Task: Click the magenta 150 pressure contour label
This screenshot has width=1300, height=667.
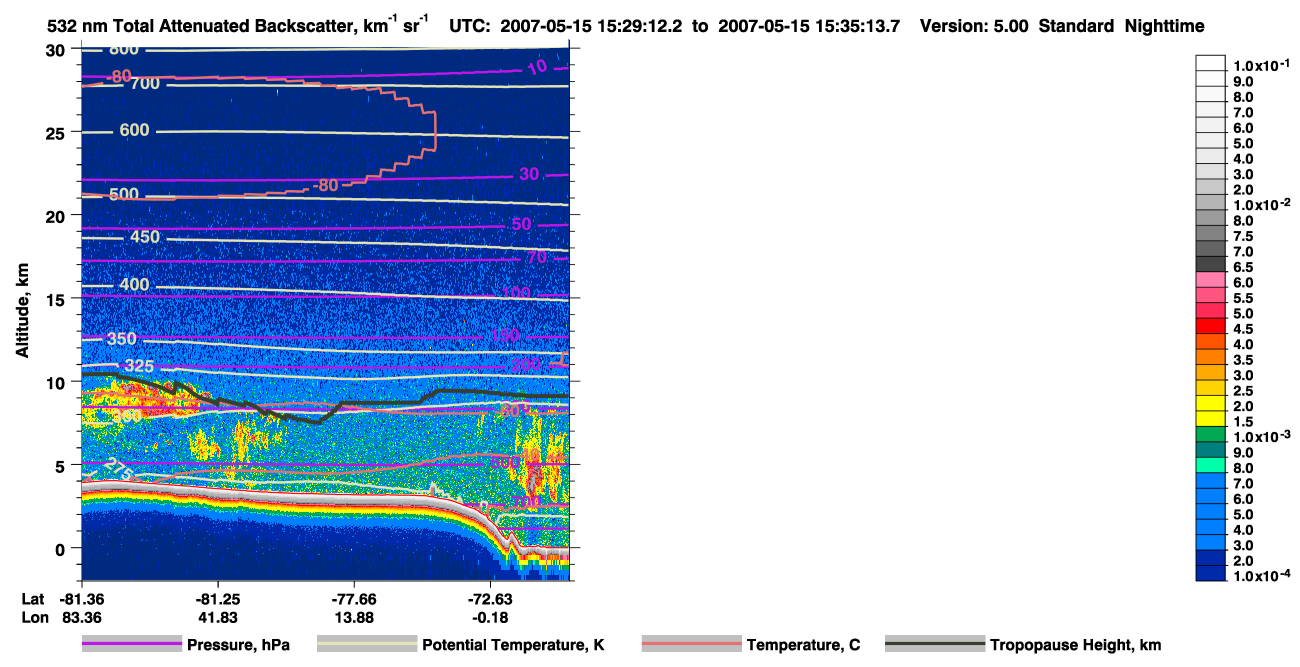Action: 505,335
